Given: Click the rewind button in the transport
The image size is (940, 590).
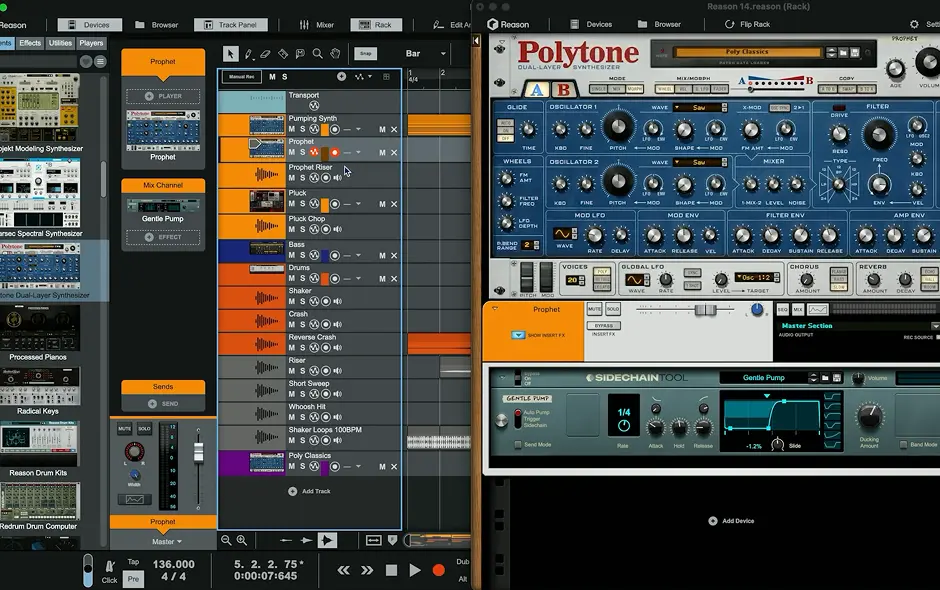Looking at the screenshot, I should [x=344, y=570].
